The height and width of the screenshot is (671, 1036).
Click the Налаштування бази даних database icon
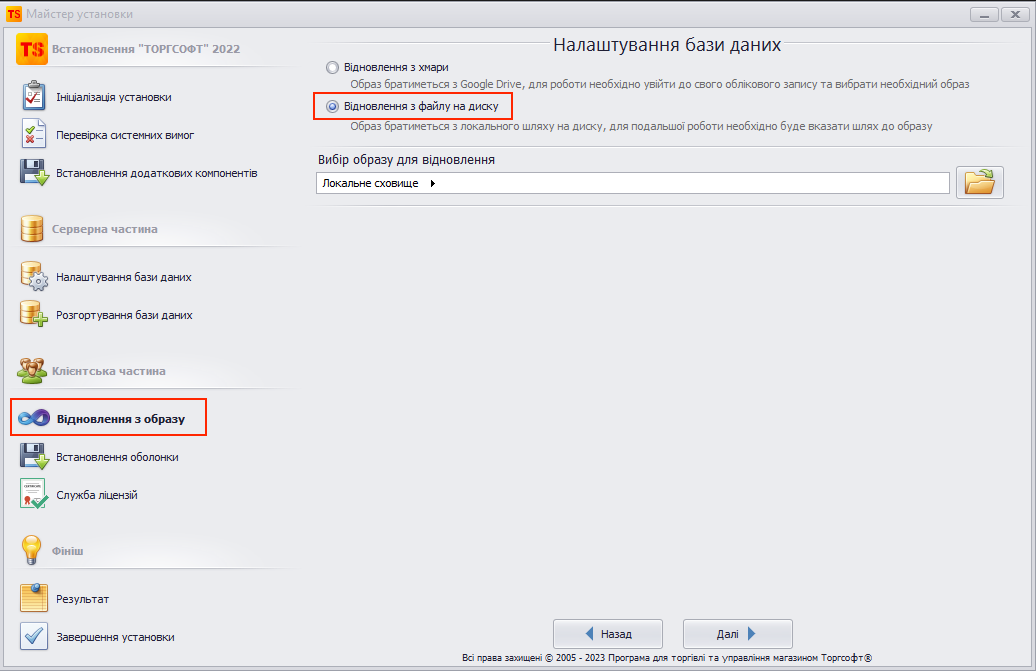(x=33, y=277)
